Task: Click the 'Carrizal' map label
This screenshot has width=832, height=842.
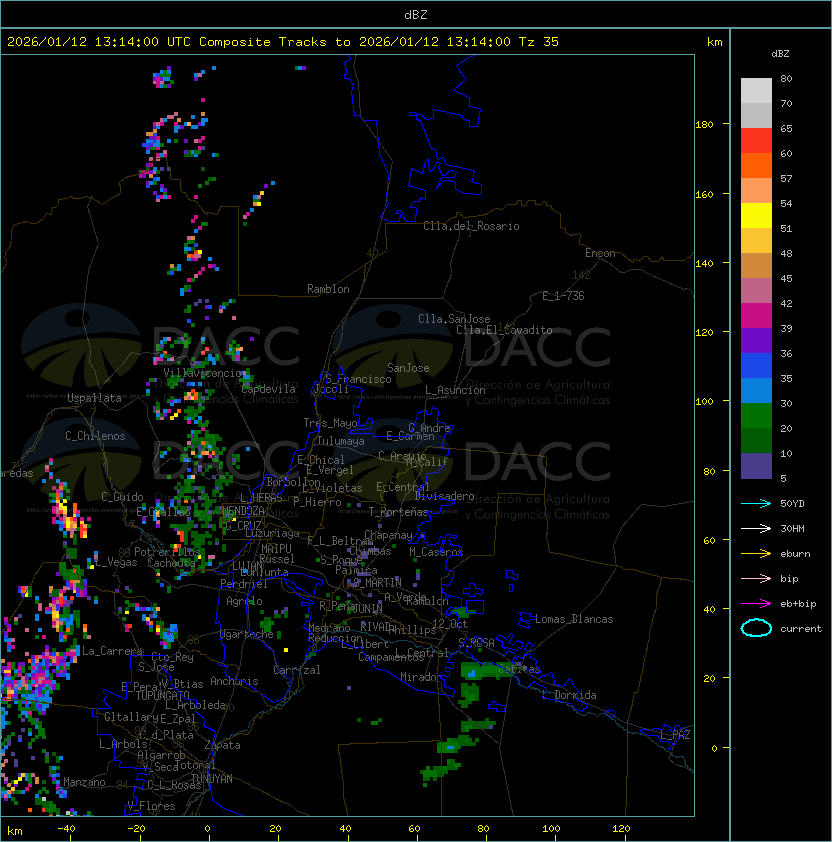Action: tap(297, 670)
